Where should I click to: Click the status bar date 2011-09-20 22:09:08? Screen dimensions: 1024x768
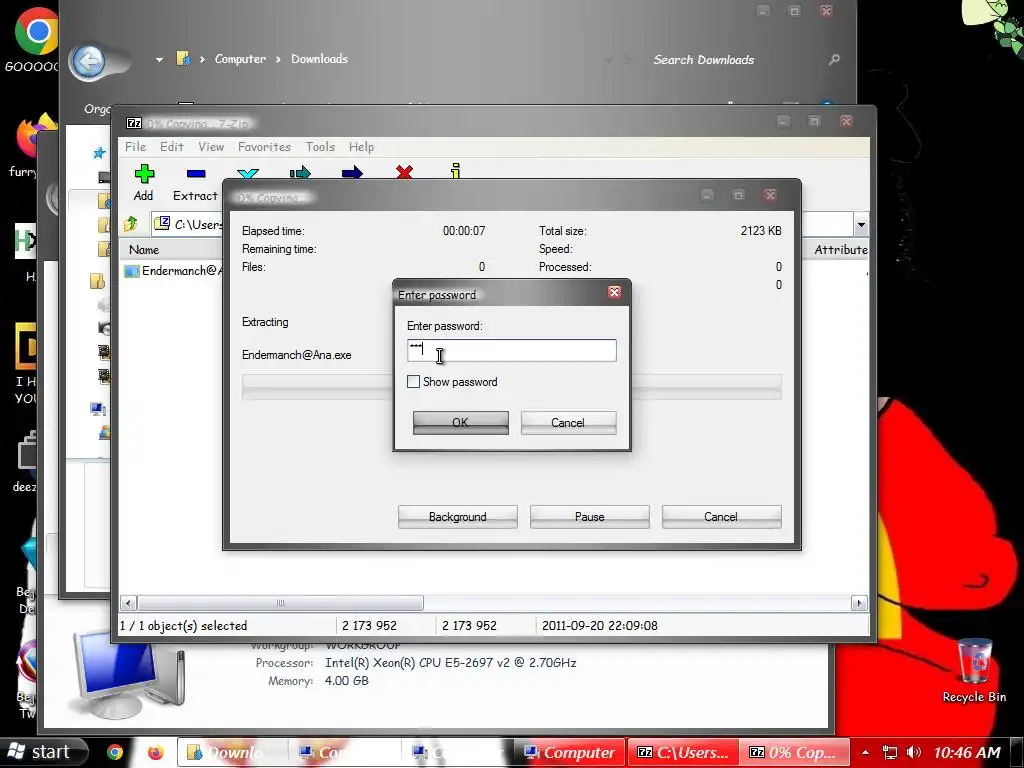(600, 625)
